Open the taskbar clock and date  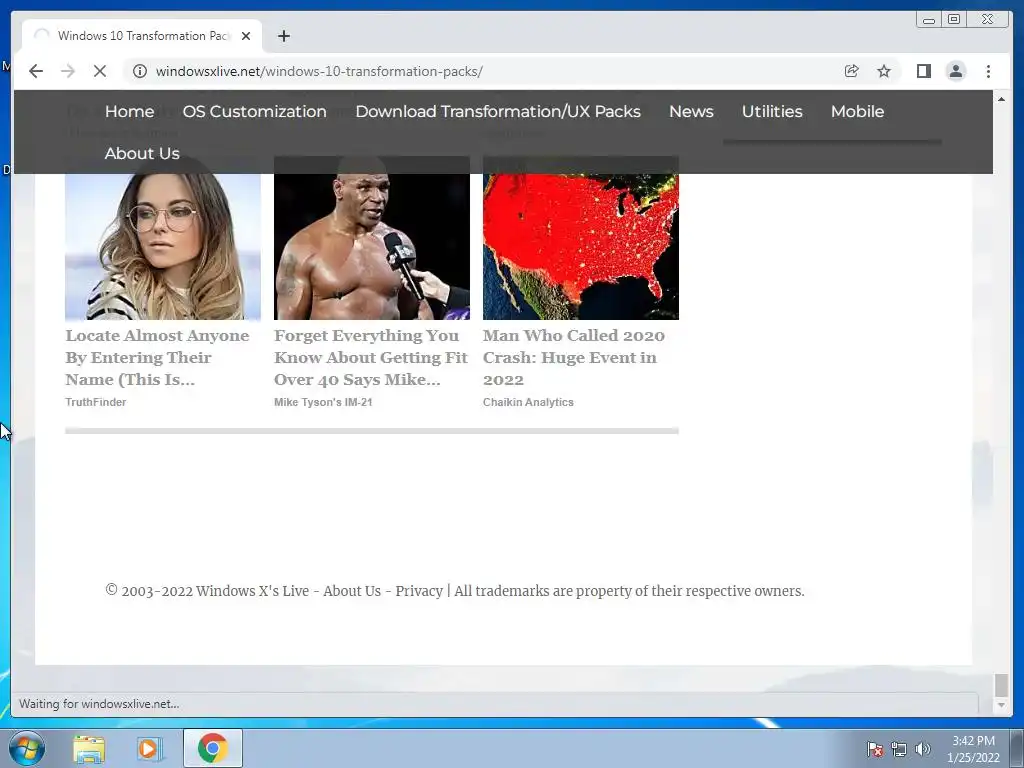coord(973,749)
